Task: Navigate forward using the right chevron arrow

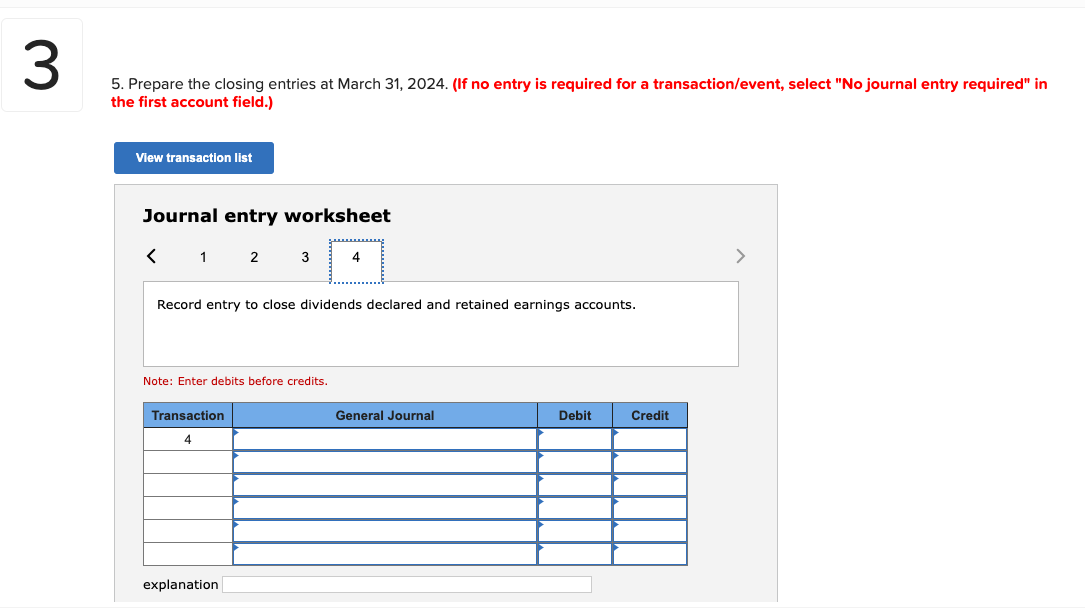Action: (740, 256)
